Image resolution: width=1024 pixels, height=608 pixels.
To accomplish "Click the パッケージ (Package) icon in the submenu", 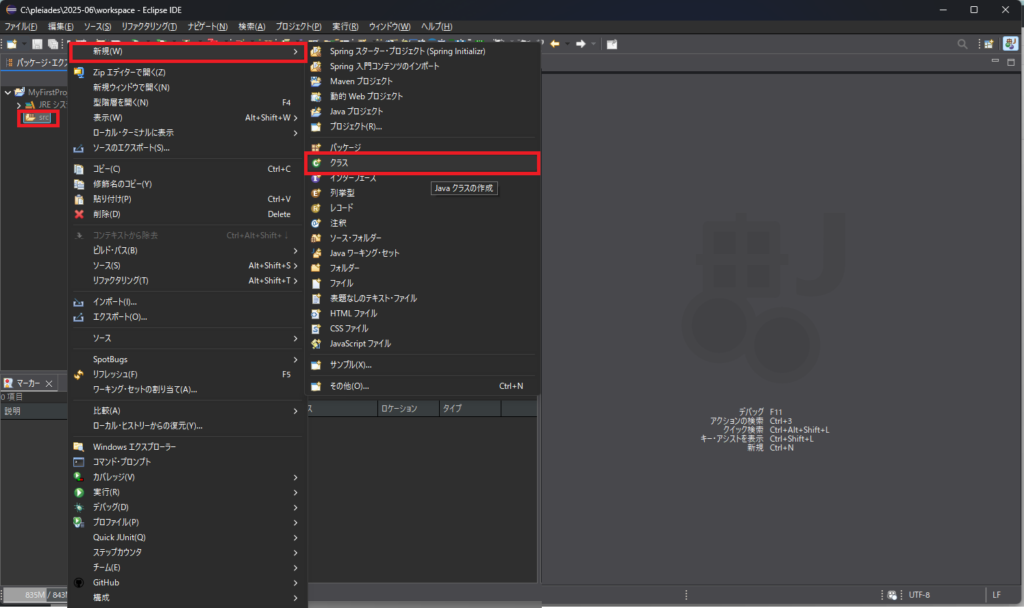I will pyautogui.click(x=316, y=147).
